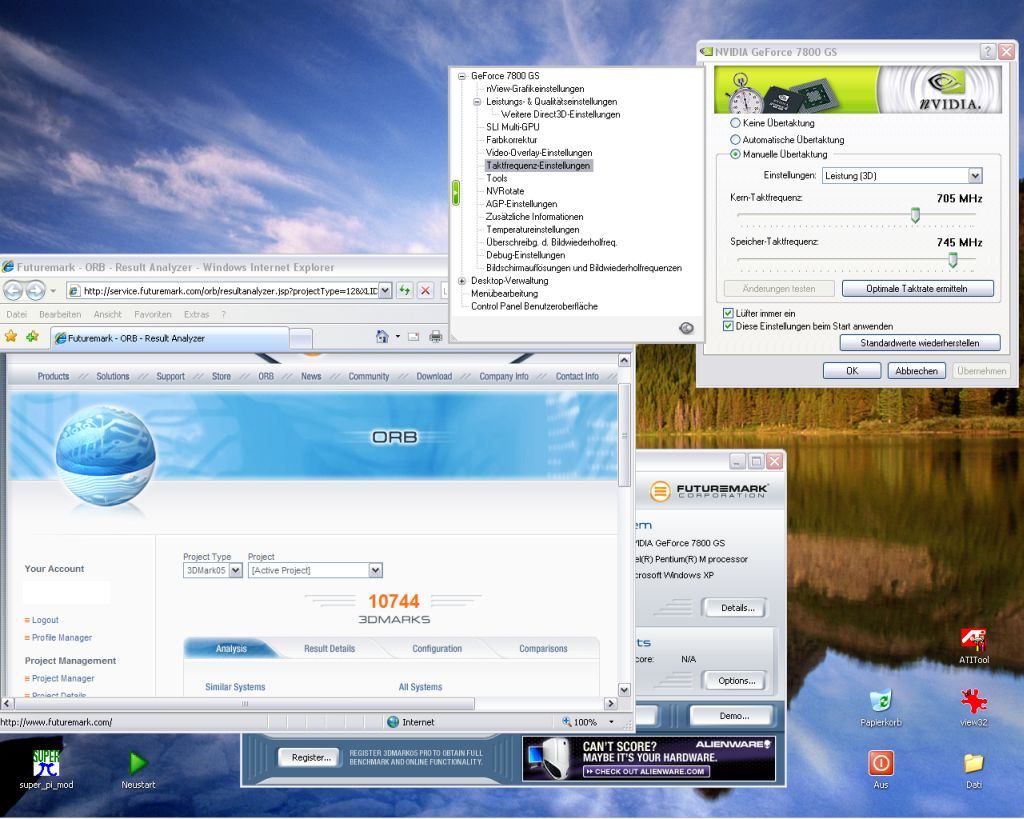Click the red stop icon in IE
This screenshot has width=1024, height=819.
click(x=425, y=290)
